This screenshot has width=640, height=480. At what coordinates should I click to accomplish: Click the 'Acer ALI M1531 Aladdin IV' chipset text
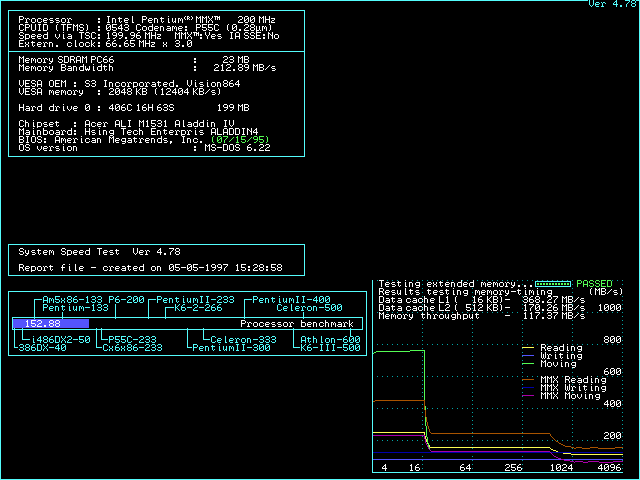click(x=159, y=124)
